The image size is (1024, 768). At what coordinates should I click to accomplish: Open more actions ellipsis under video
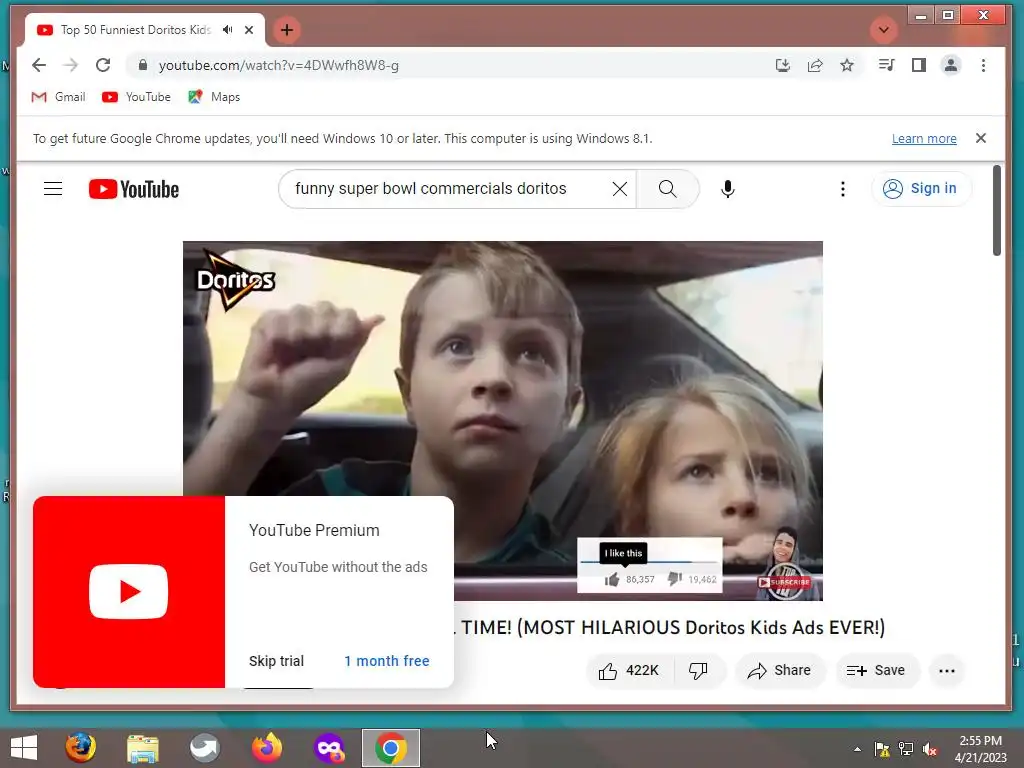pos(946,671)
